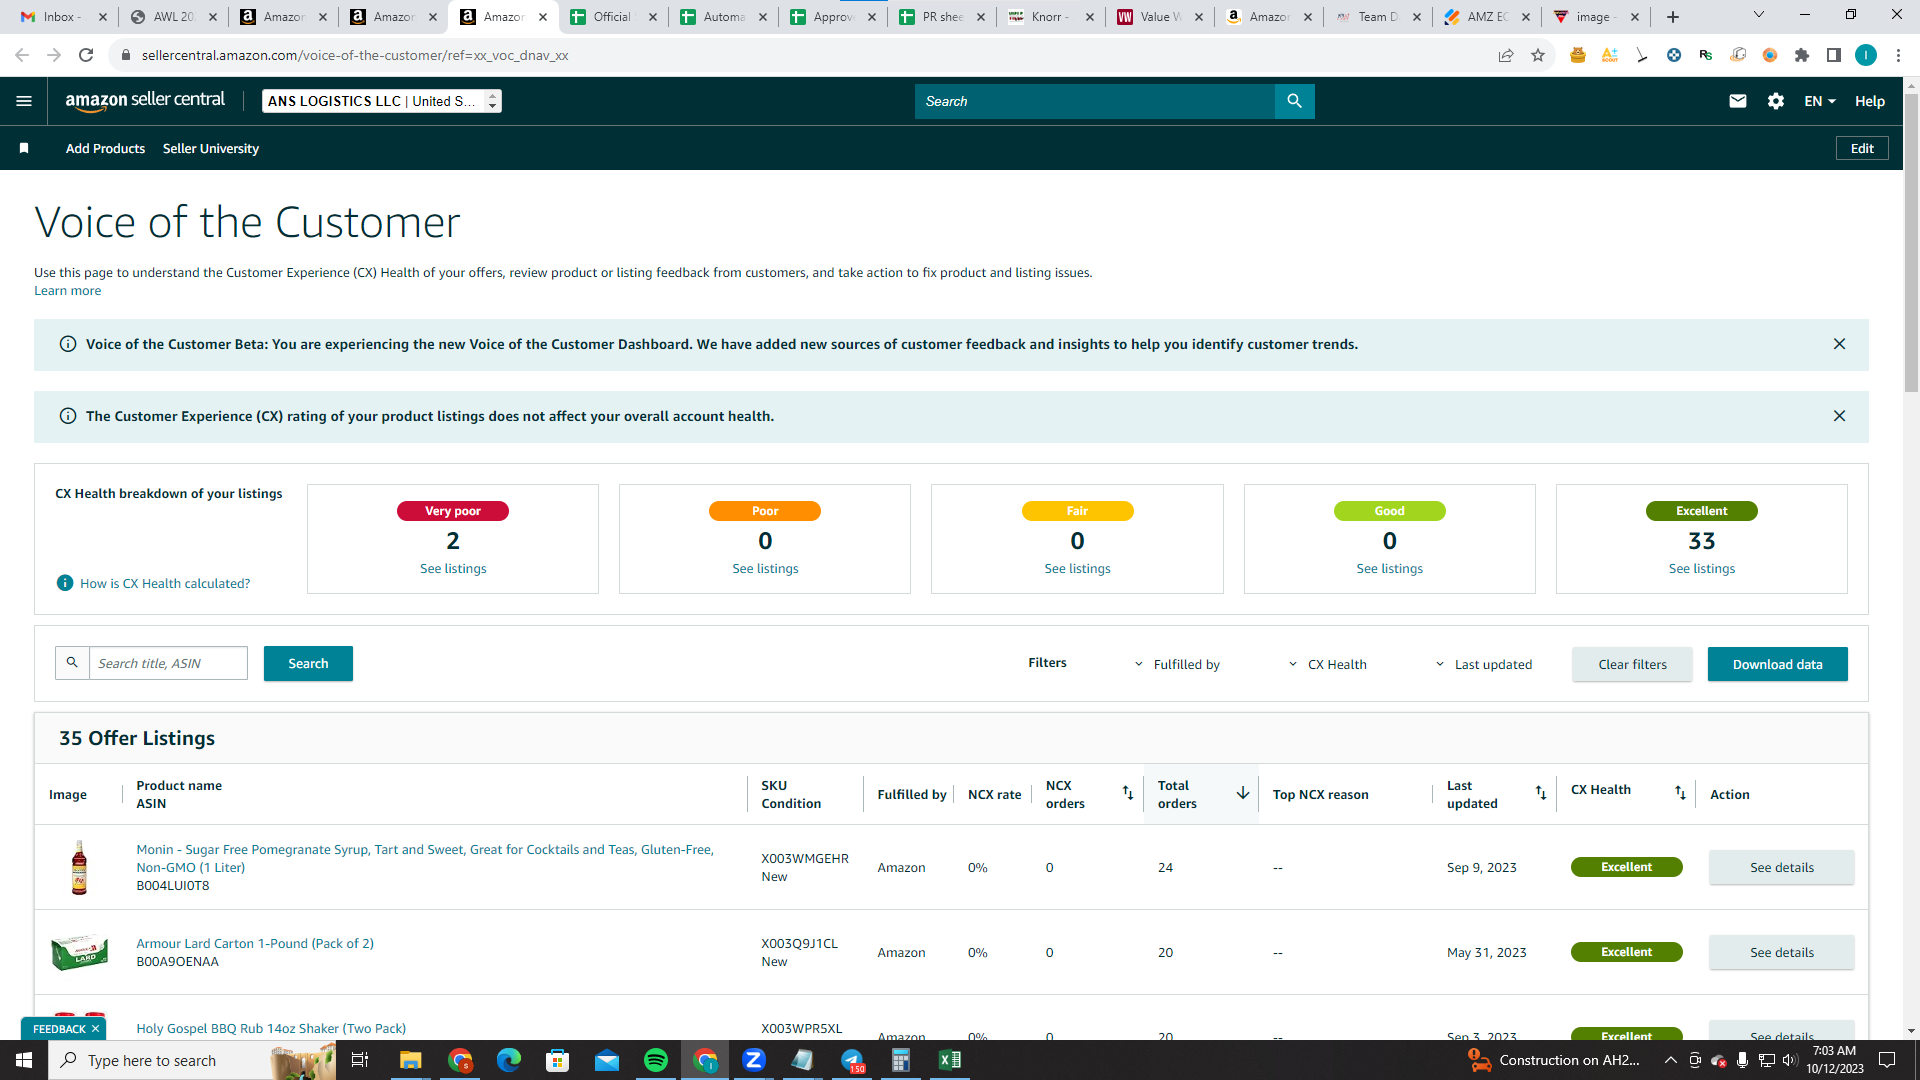The height and width of the screenshot is (1080, 1920).
Task: Open Spotify from the taskbar
Action: pos(656,1060)
